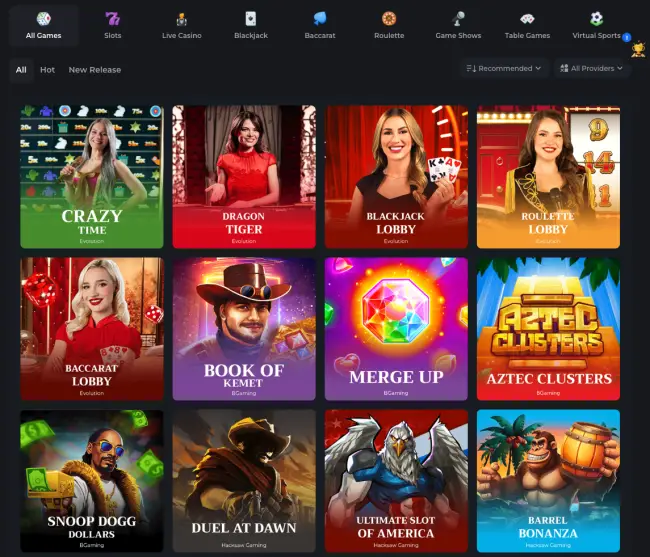The width and height of the screenshot is (650, 557).
Task: Open the Live Casino dealer icon
Action: (x=182, y=19)
